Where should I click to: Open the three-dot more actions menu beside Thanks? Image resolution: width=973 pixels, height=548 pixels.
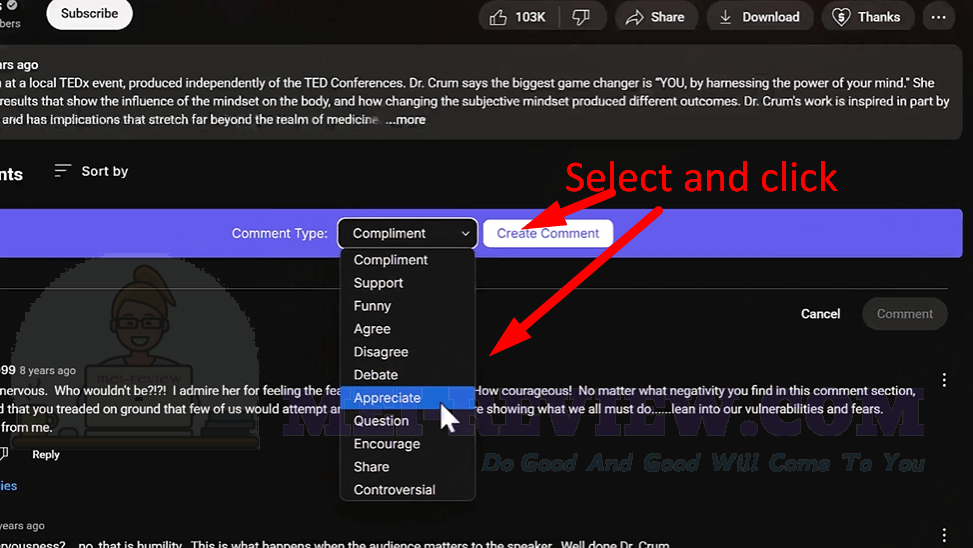coord(938,17)
